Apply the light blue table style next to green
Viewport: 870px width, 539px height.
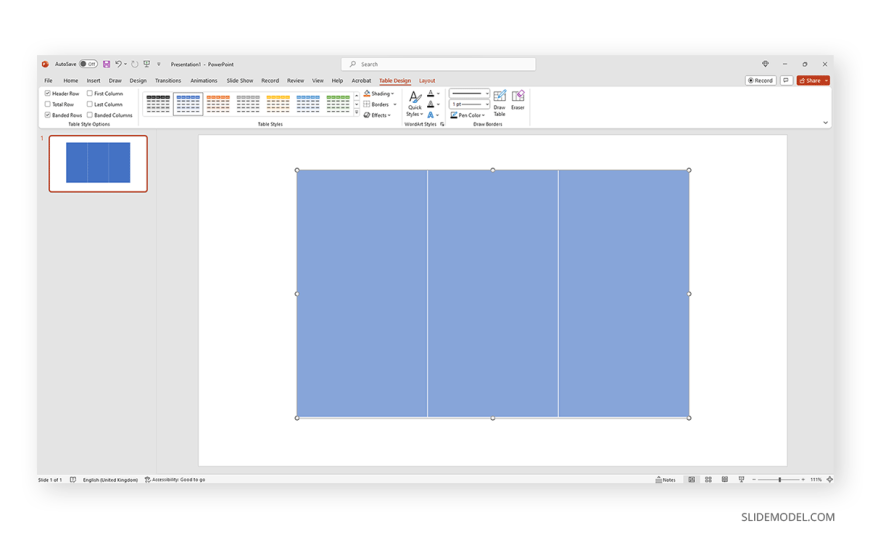(x=308, y=104)
